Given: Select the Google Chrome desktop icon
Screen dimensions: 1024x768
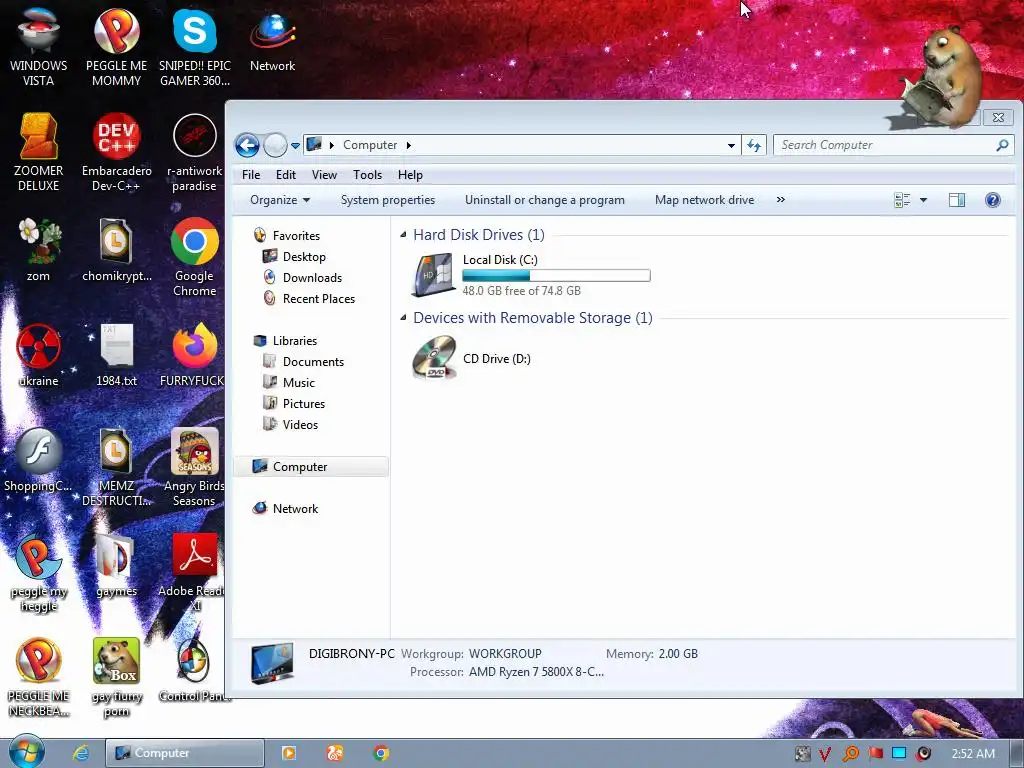Looking at the screenshot, I should pos(195,256).
